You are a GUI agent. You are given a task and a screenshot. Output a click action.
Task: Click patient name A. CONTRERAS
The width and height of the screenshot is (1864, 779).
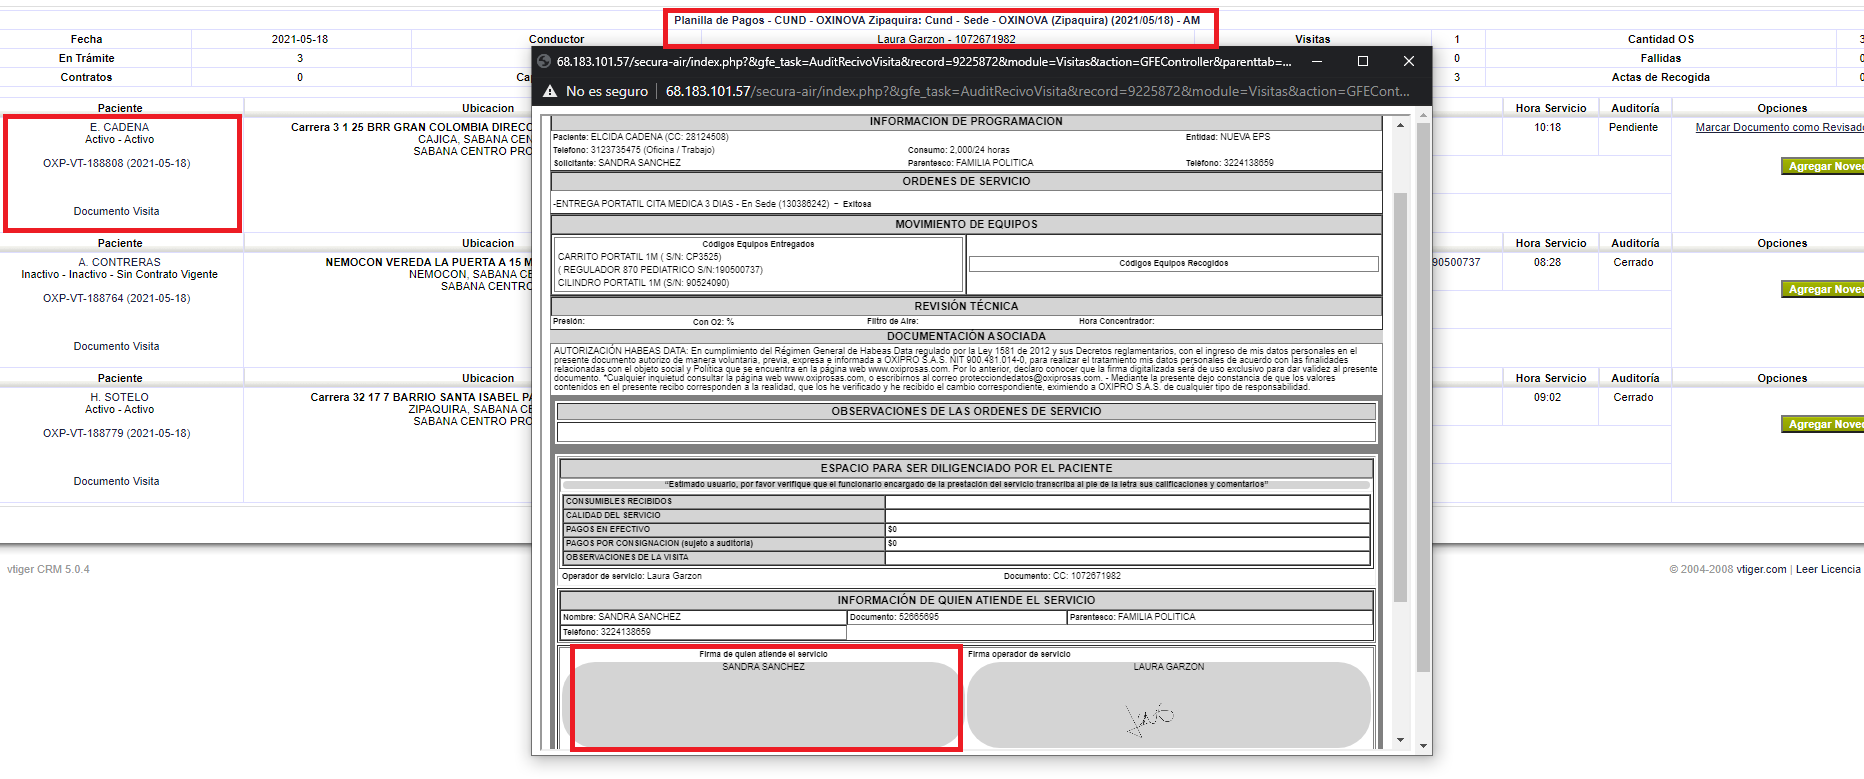point(119,262)
